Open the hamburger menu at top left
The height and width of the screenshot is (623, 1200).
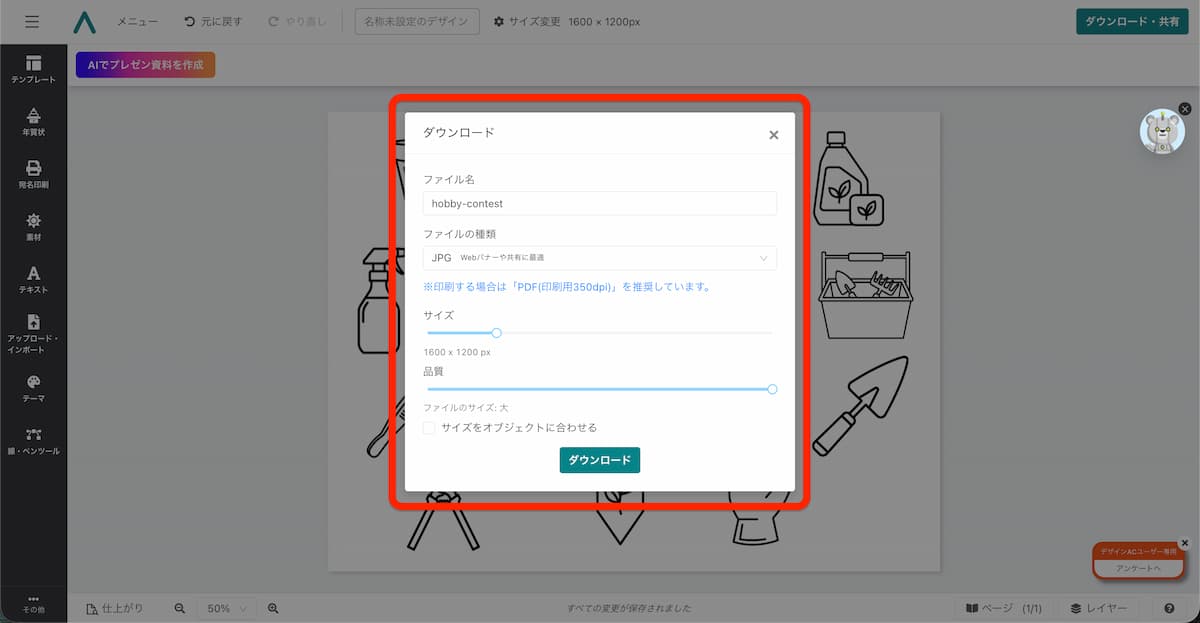[x=32, y=21]
